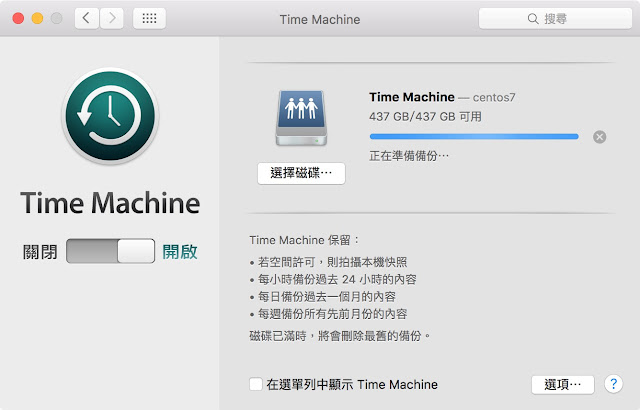Close the window with the red button
640x410 pixels.
[18, 18]
